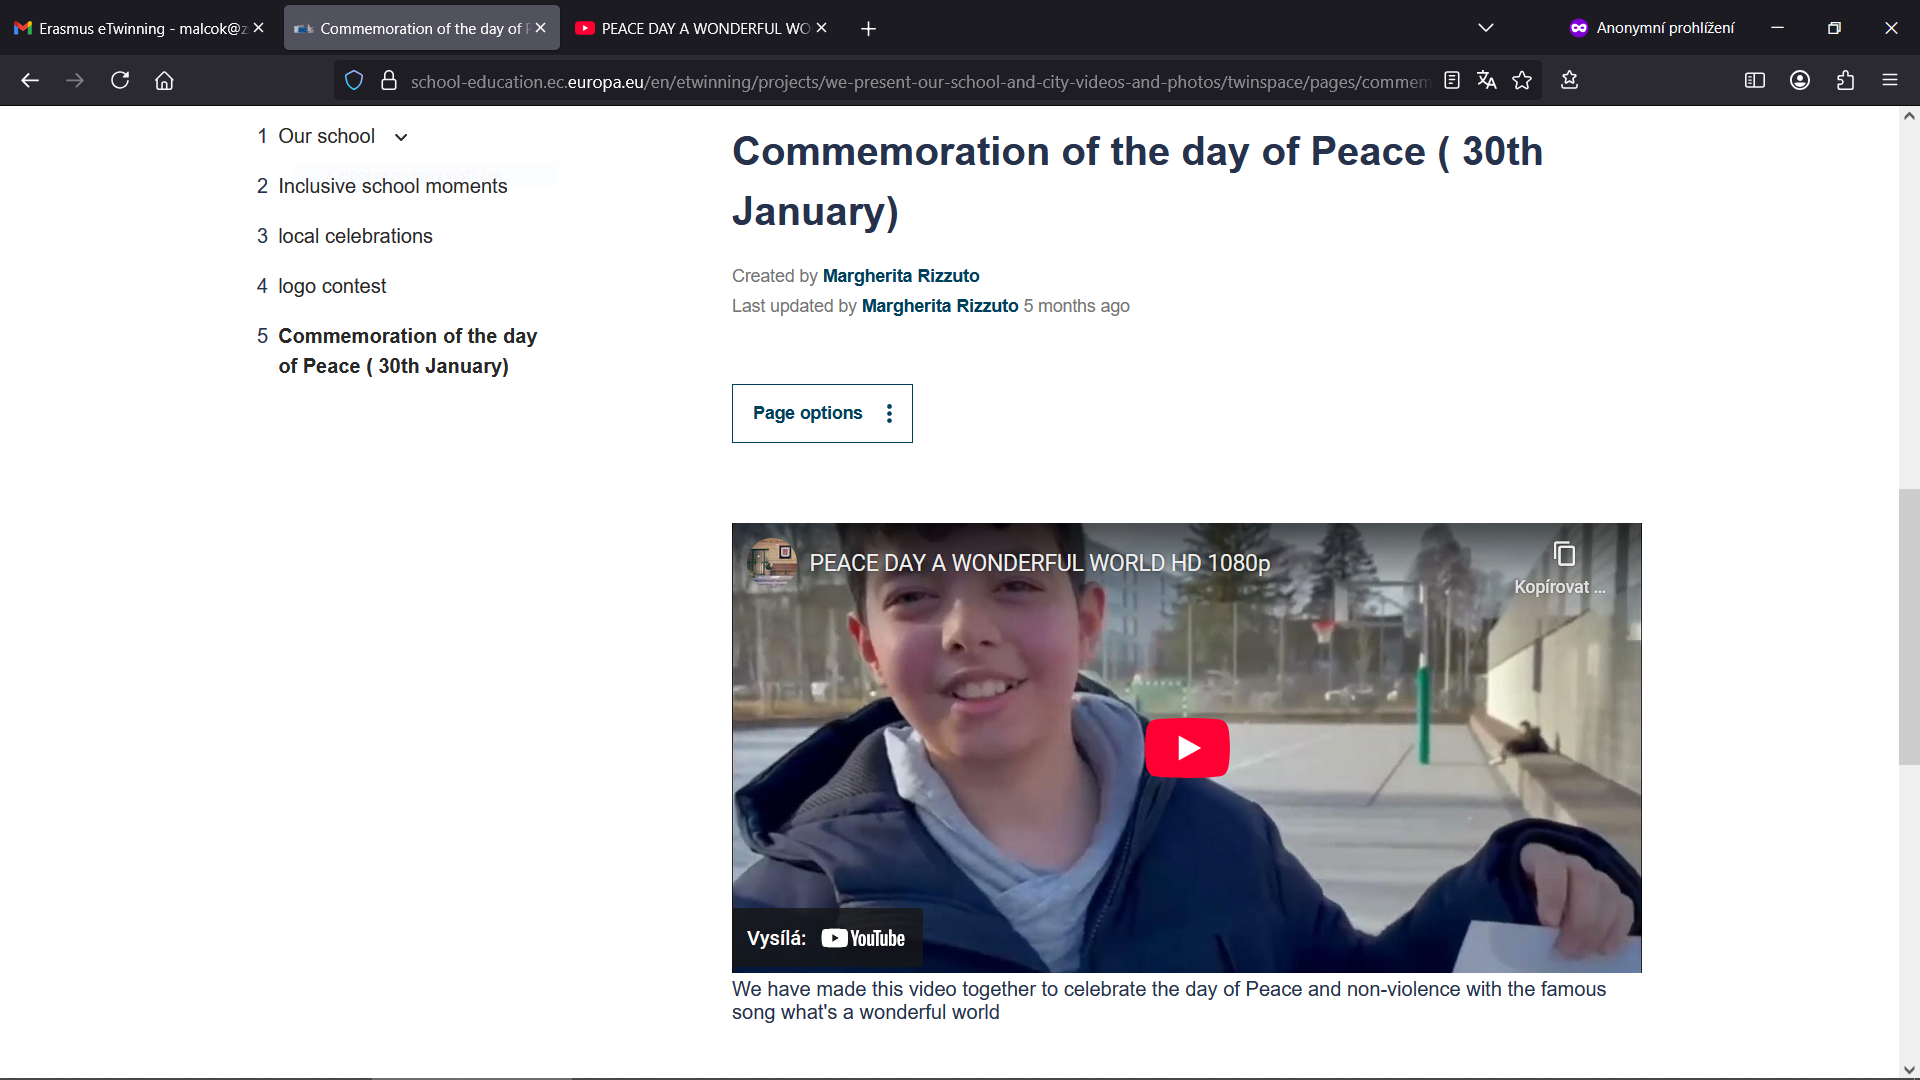
Task: Switch to the Erasmus eTwinning Gmail tab
Action: tap(132, 28)
